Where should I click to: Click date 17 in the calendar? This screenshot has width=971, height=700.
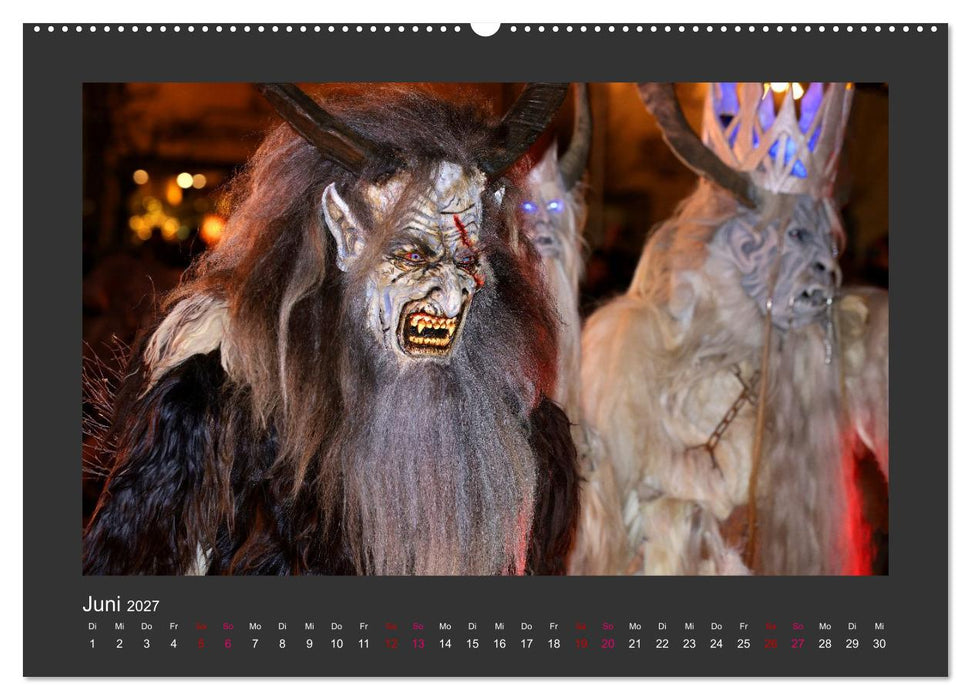(x=526, y=644)
